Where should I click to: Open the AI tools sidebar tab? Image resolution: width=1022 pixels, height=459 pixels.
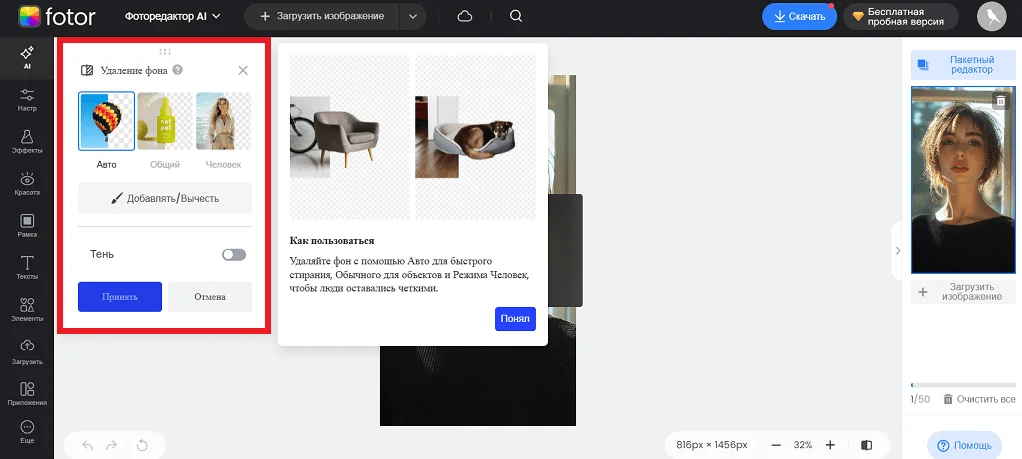[x=27, y=58]
